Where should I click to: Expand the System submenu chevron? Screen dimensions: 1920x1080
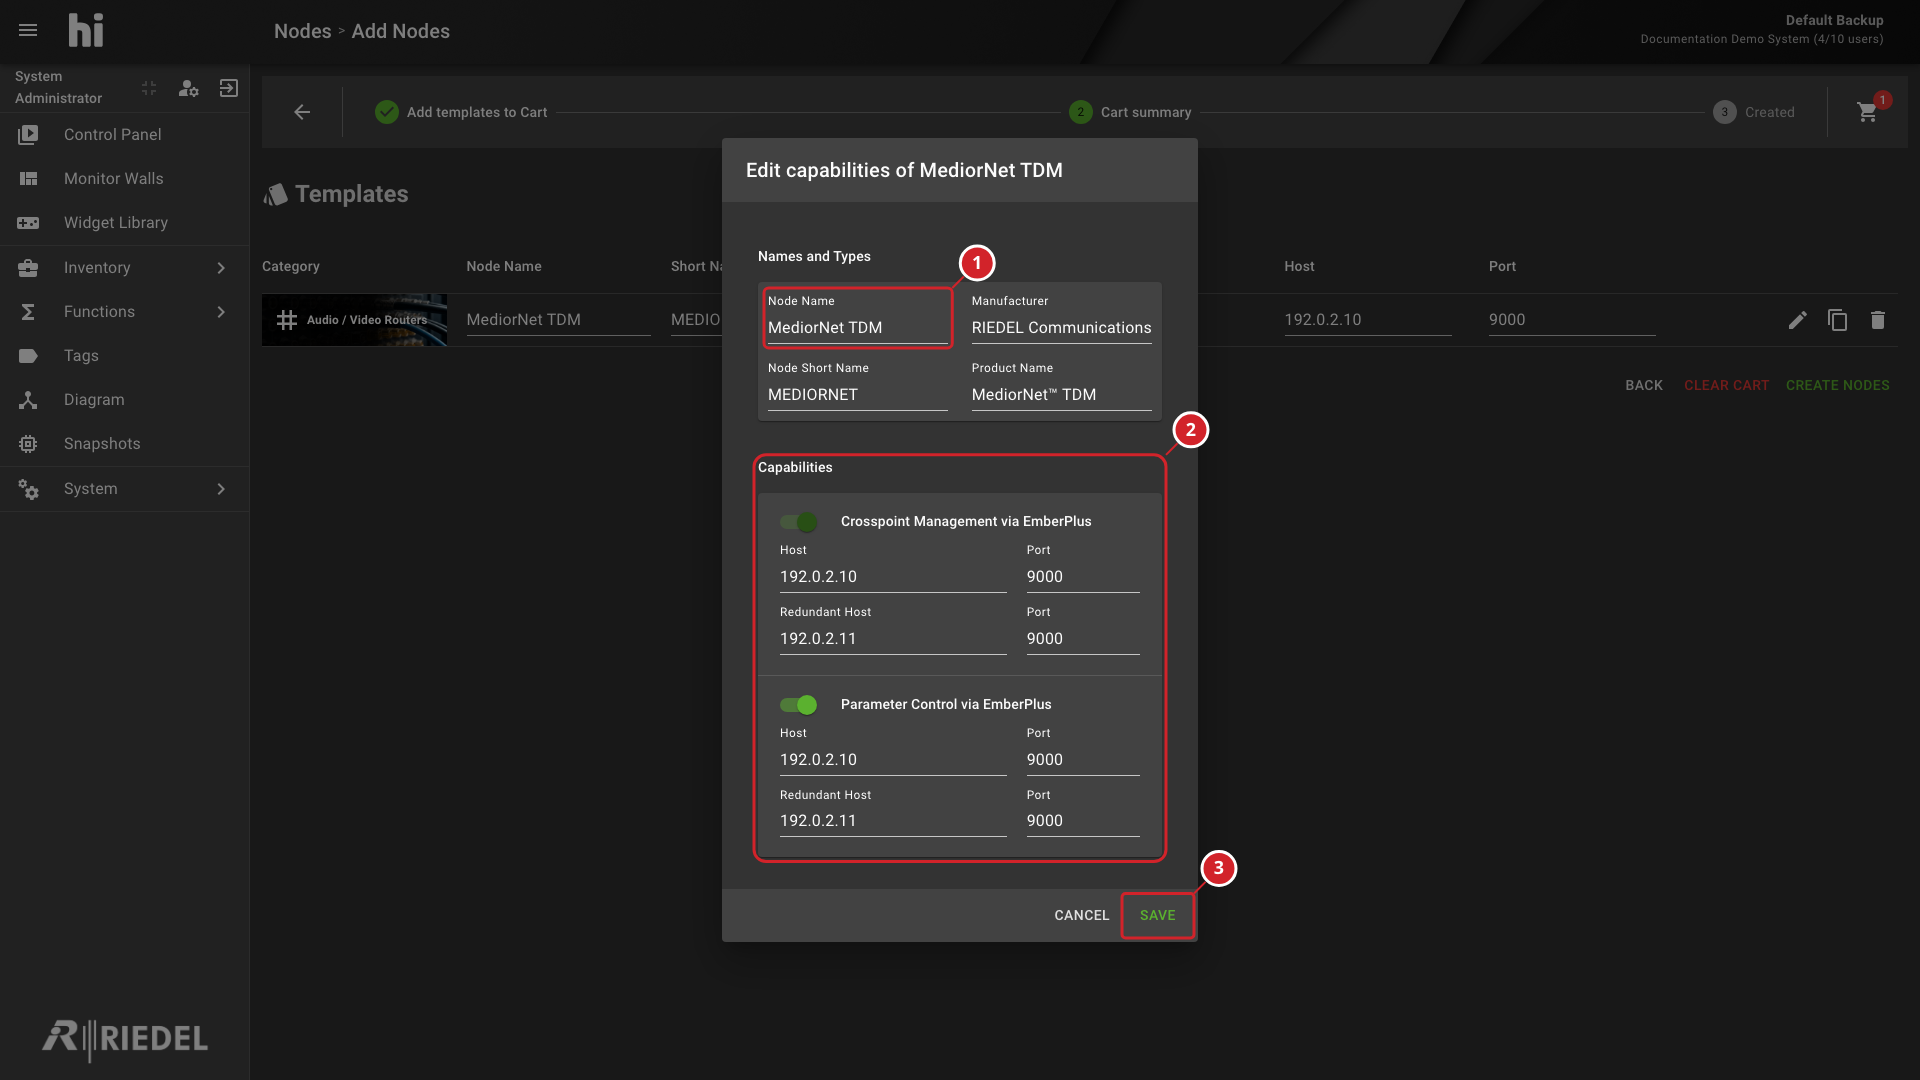(x=221, y=488)
